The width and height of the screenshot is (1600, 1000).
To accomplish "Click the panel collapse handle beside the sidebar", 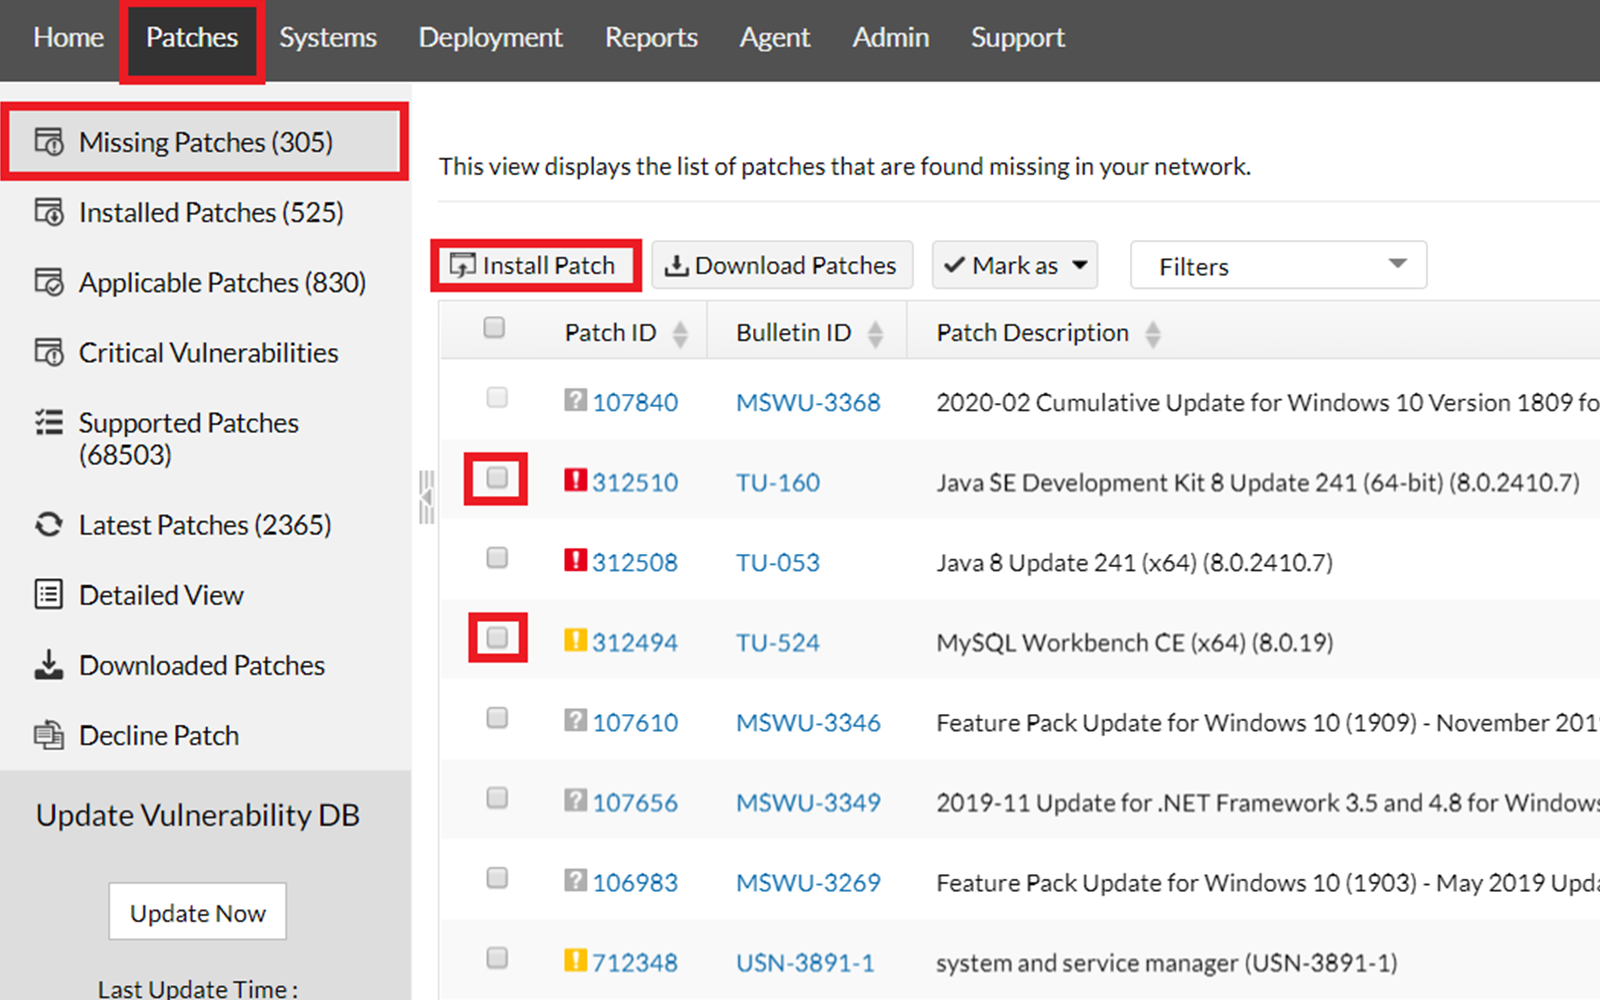I will point(426,495).
